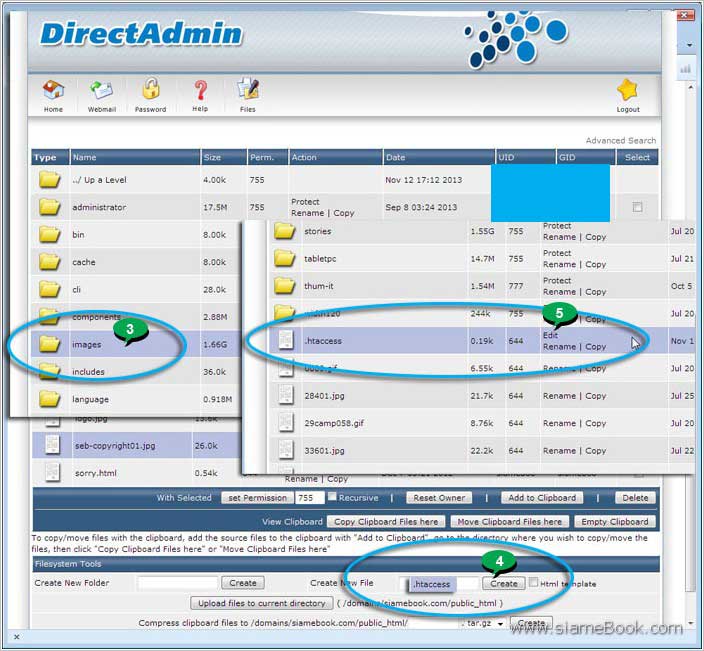Click the 33601.jpg file icon

coord(286,450)
